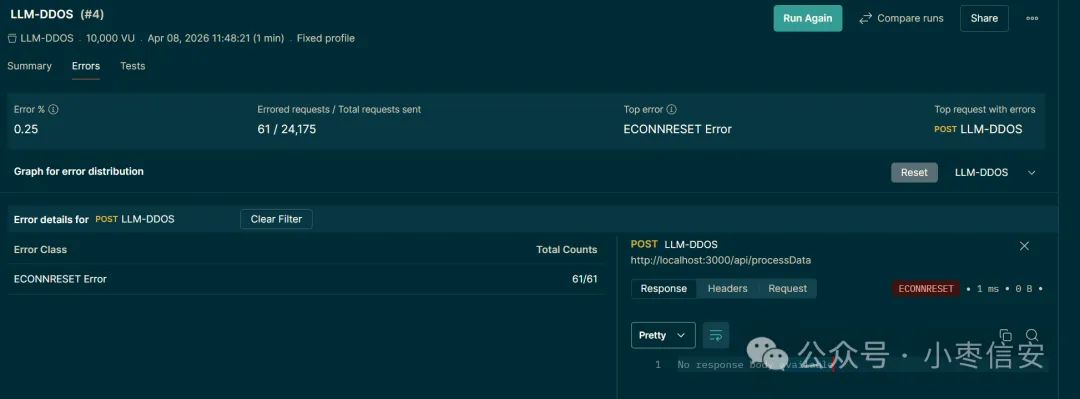Click the info icon beside Top error
1080x399 pixels.
[672, 110]
